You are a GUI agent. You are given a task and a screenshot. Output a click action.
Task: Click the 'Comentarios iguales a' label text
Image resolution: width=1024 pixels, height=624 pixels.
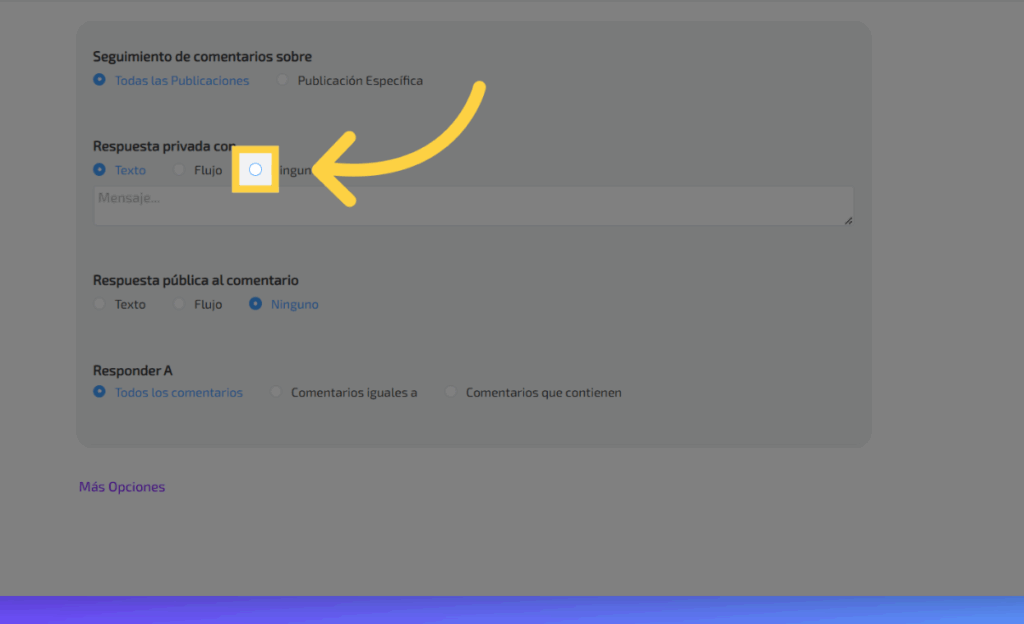354,393
